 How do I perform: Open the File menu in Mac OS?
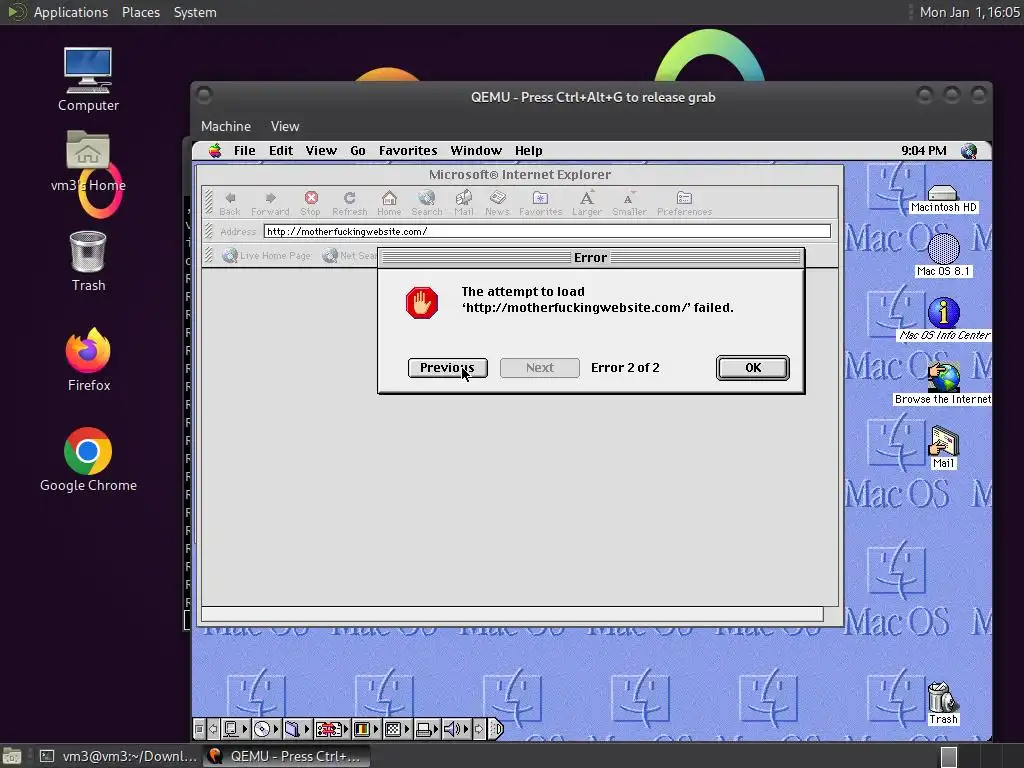pyautogui.click(x=245, y=151)
